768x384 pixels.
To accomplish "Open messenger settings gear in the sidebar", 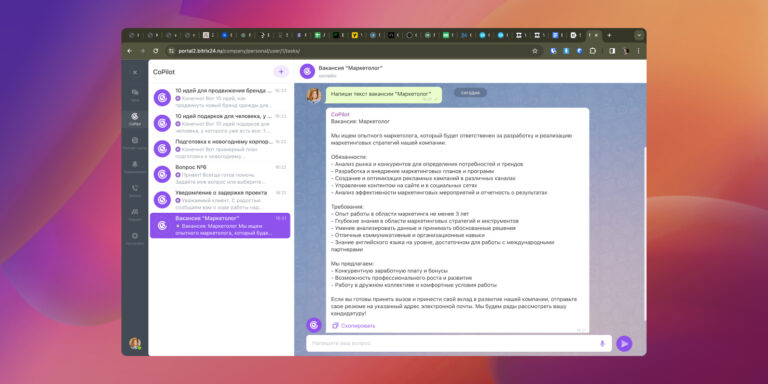I will pos(135,238).
